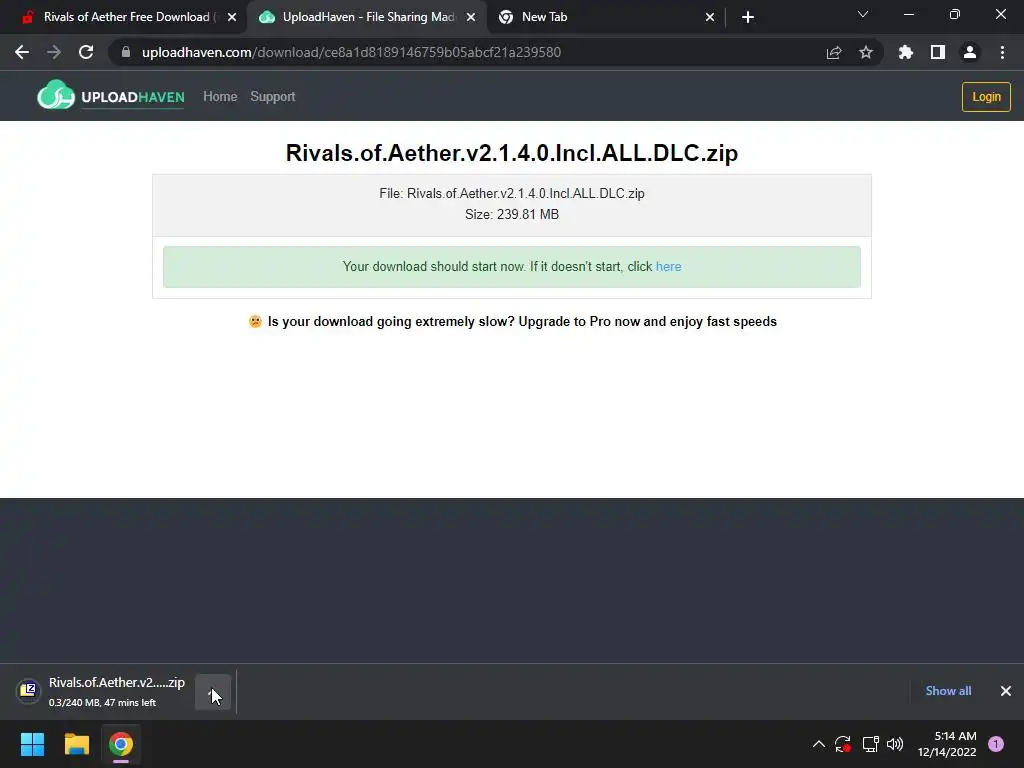Go back using the browser back arrow

coord(22,52)
